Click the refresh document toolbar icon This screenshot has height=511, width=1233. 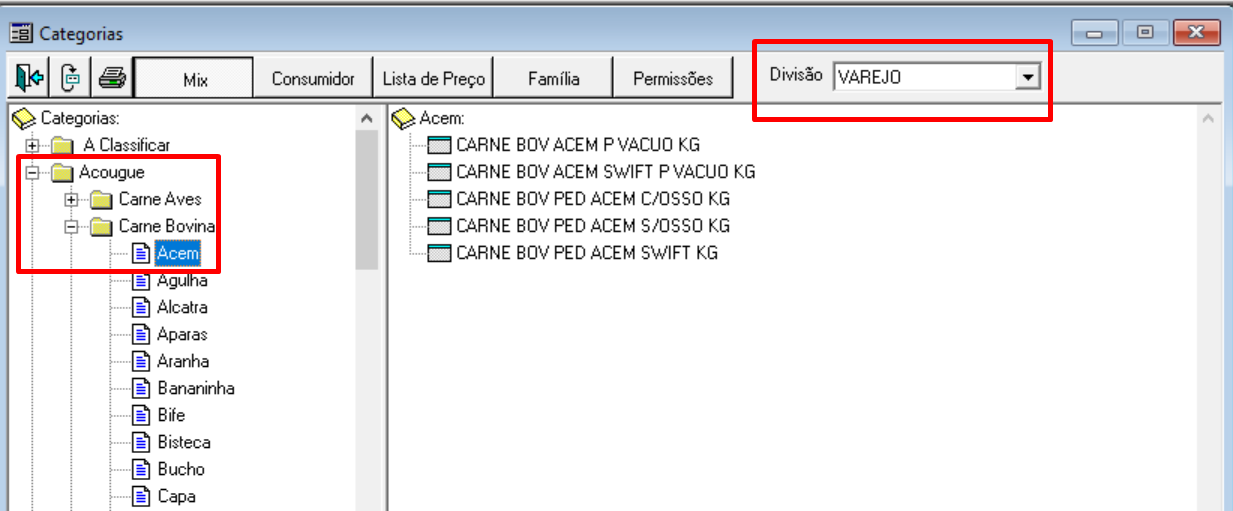[70, 77]
